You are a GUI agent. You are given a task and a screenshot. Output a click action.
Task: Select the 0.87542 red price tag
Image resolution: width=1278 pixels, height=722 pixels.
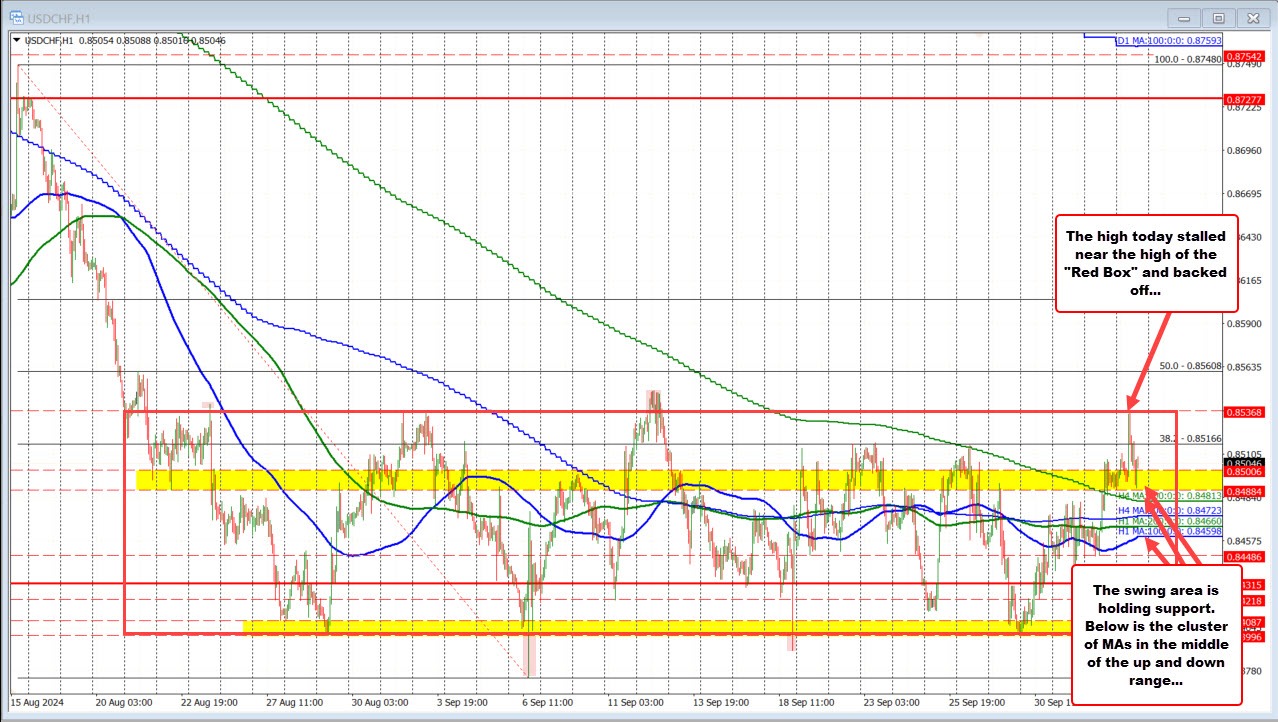[x=1245, y=57]
